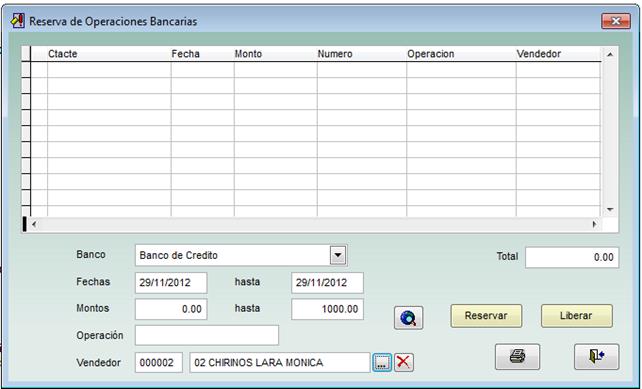This screenshot has width=642, height=389.
Task: Click the grid scroll-down arrow
Action: 610,209
